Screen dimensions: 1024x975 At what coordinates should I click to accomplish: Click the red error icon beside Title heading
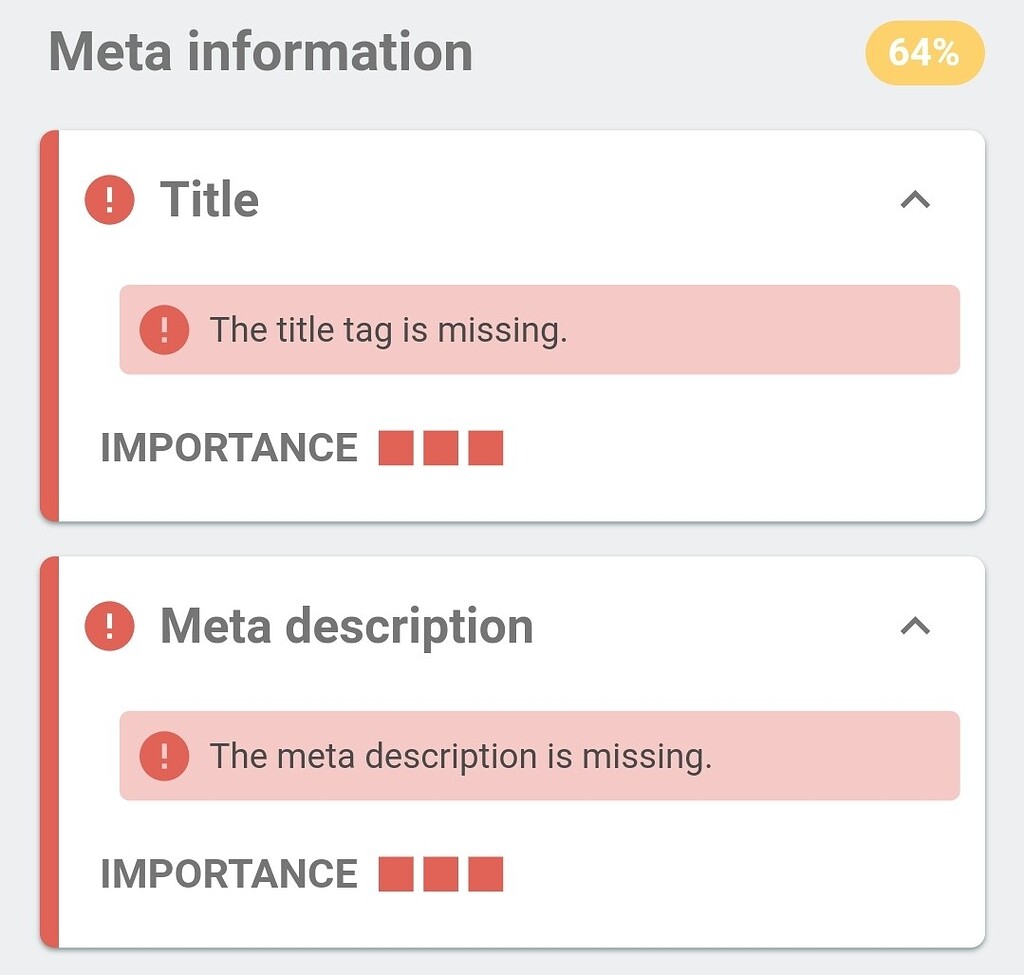coord(110,200)
